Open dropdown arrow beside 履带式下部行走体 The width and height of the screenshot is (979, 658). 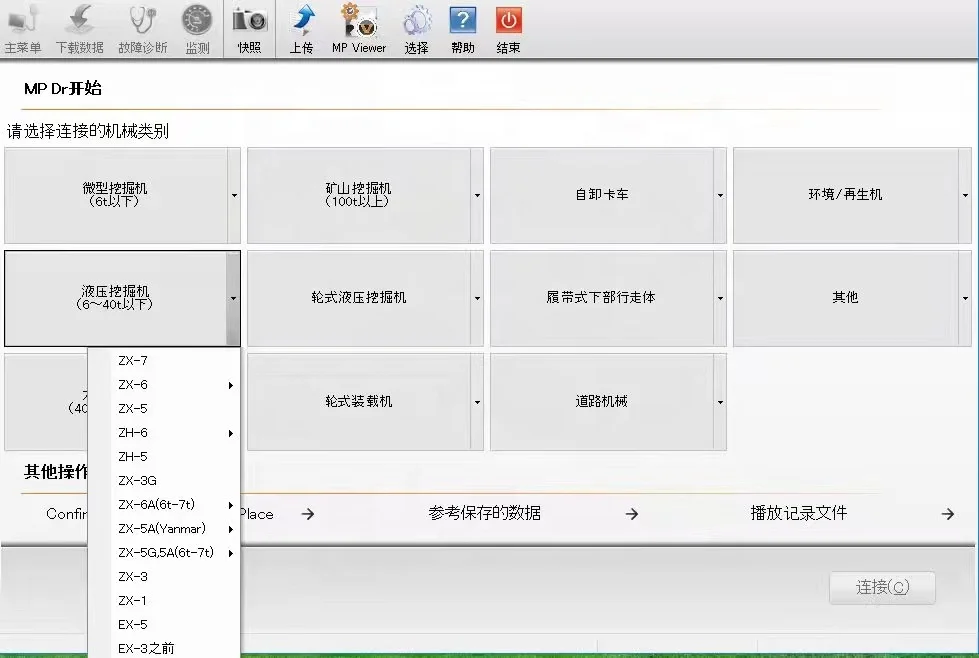(x=720, y=298)
